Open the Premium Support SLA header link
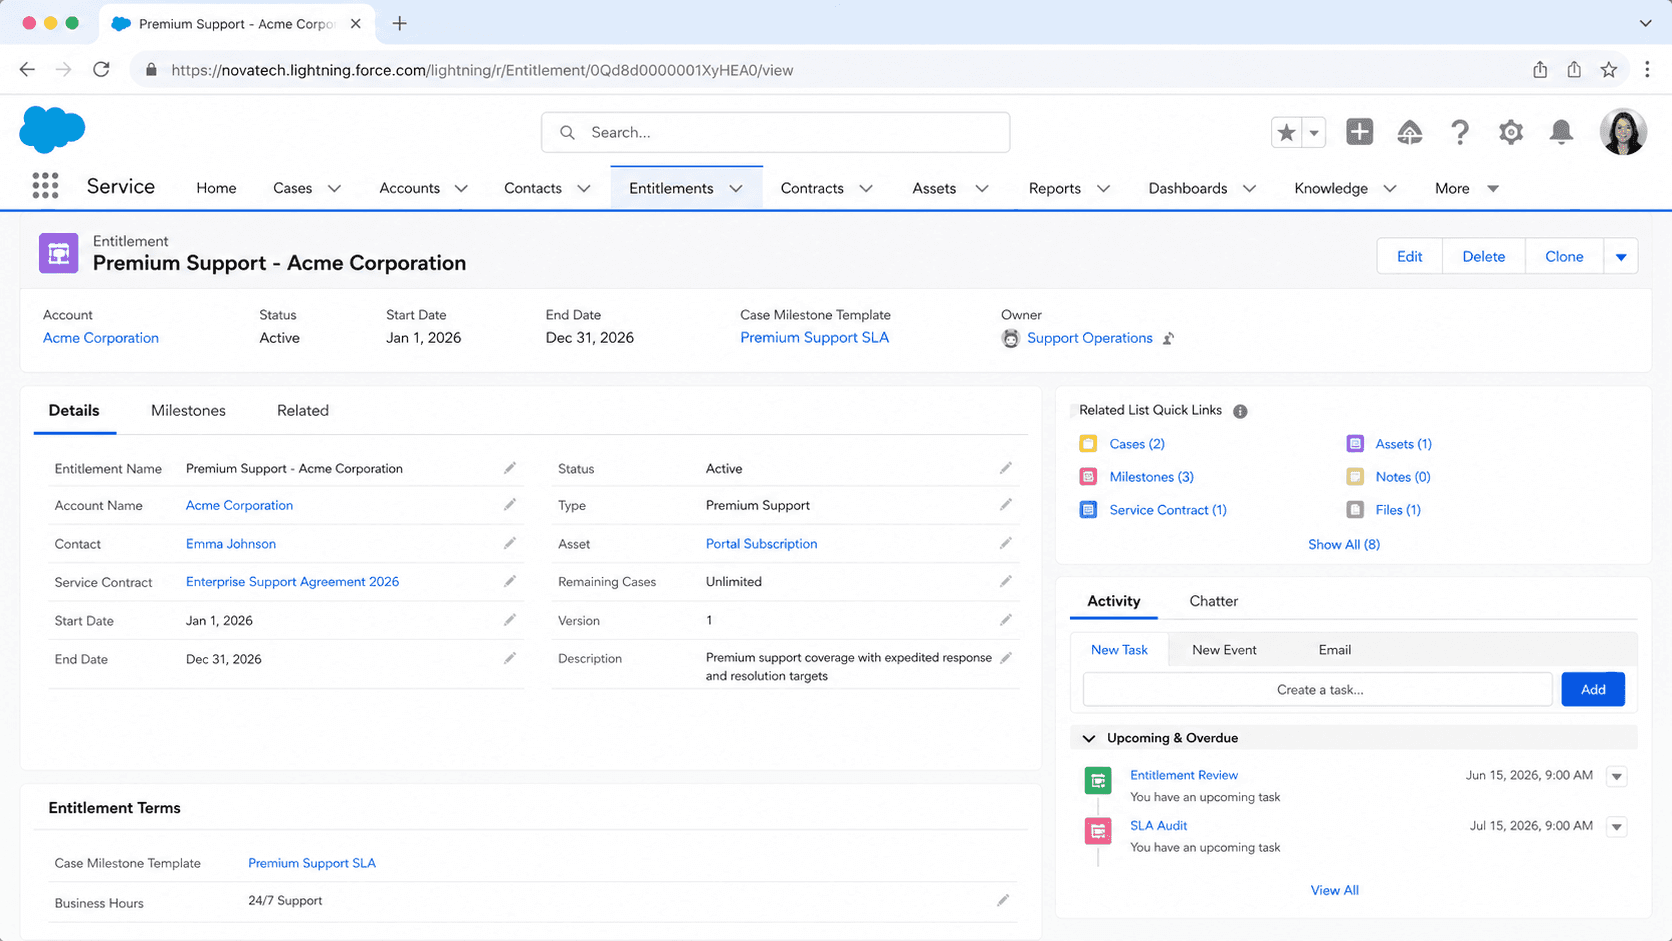1672x941 pixels. (814, 338)
